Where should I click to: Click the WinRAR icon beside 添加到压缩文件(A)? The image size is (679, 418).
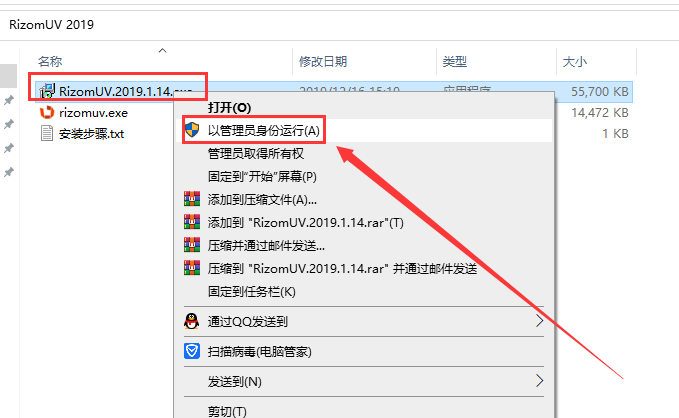[192, 199]
